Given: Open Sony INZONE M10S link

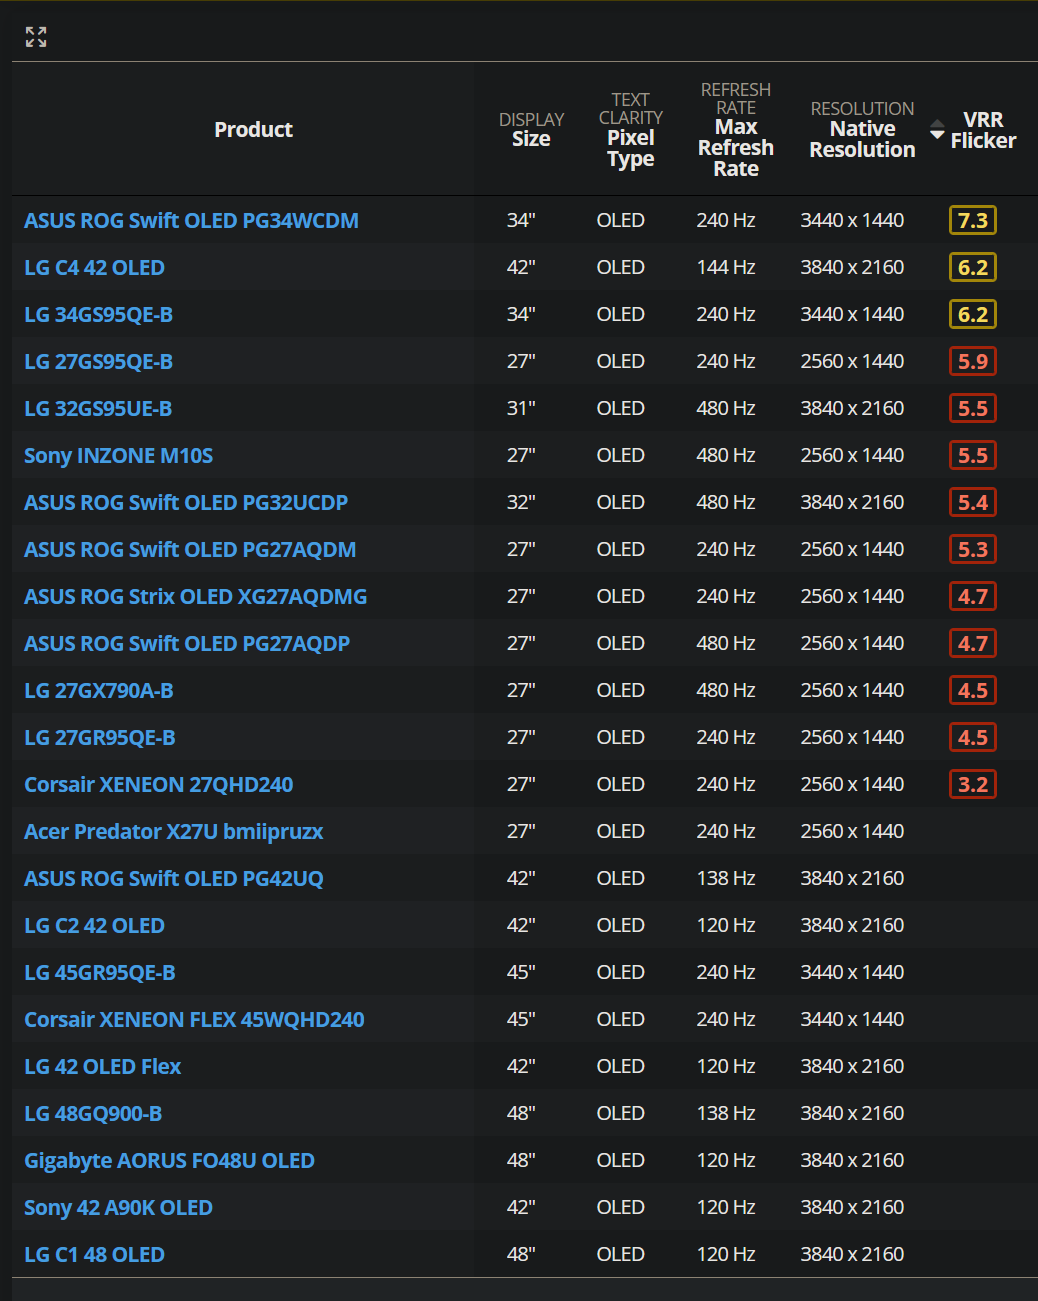Looking at the screenshot, I should 118,455.
